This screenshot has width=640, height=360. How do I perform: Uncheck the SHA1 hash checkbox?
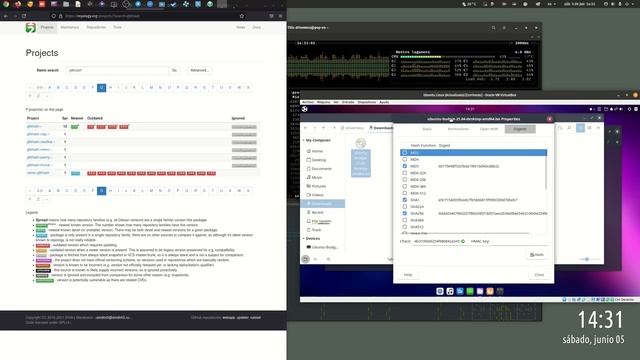404,200
